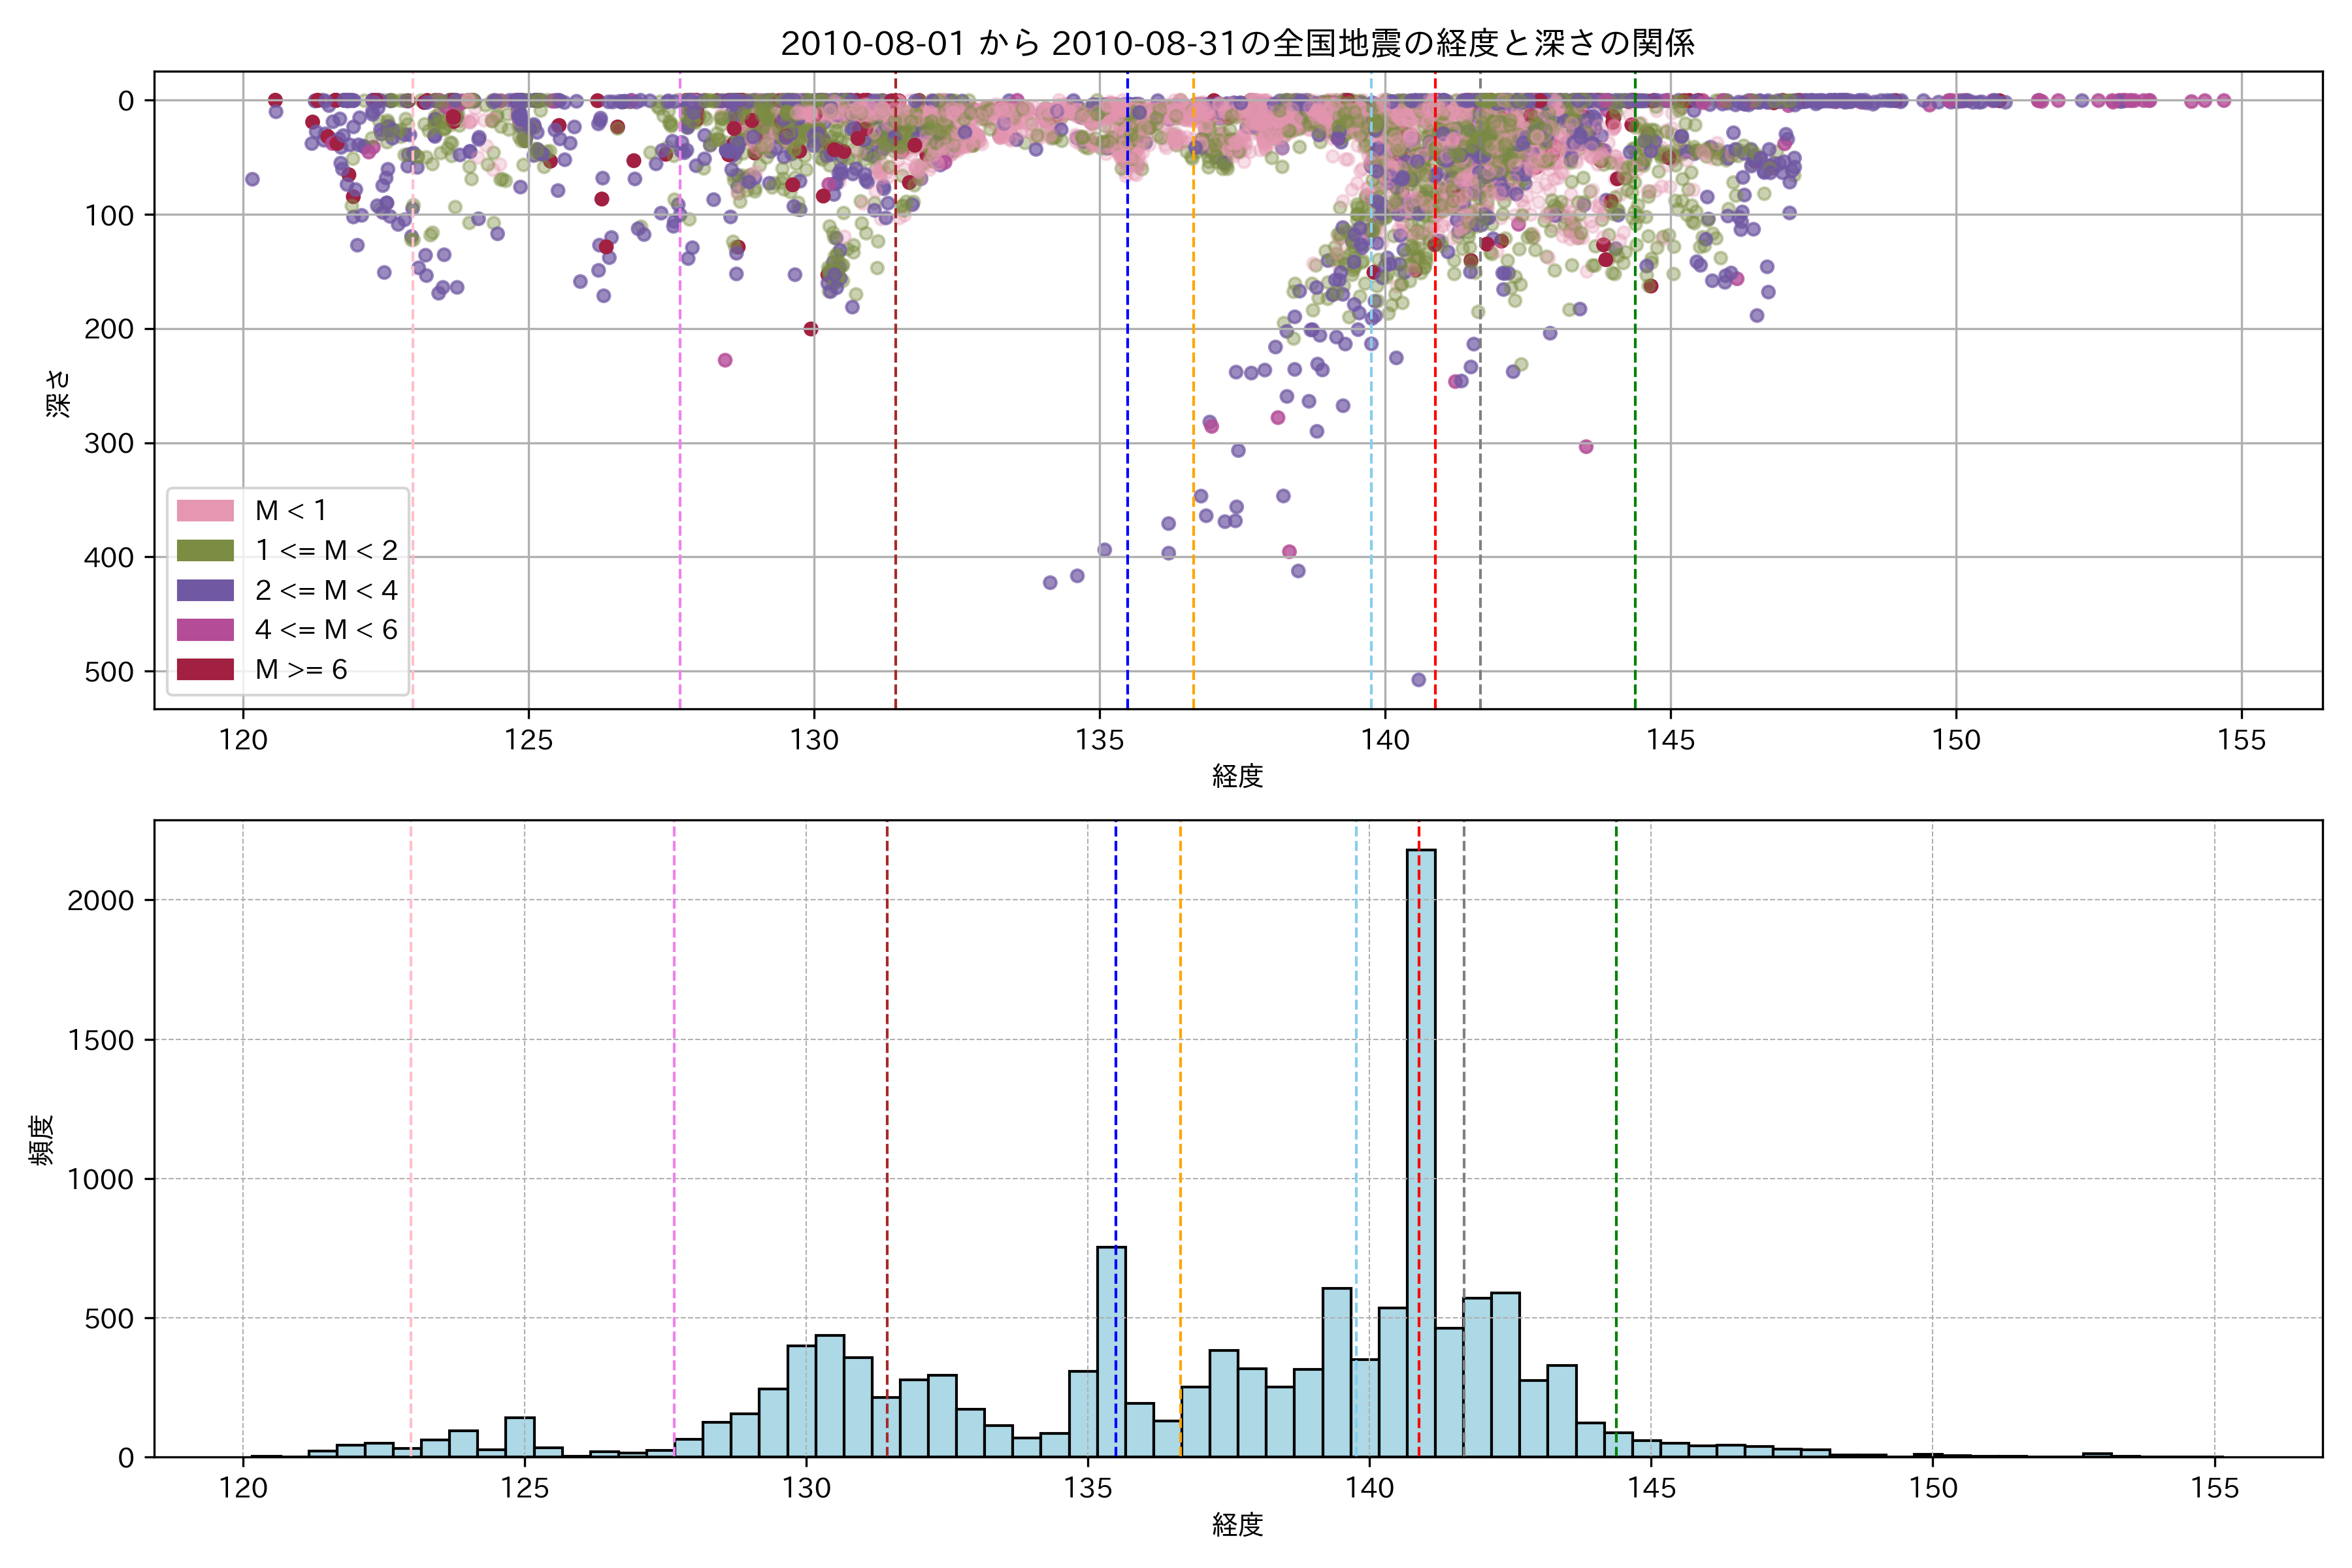
Task: Click the deepest earthquake point near depth 500
Action: click(x=1418, y=680)
